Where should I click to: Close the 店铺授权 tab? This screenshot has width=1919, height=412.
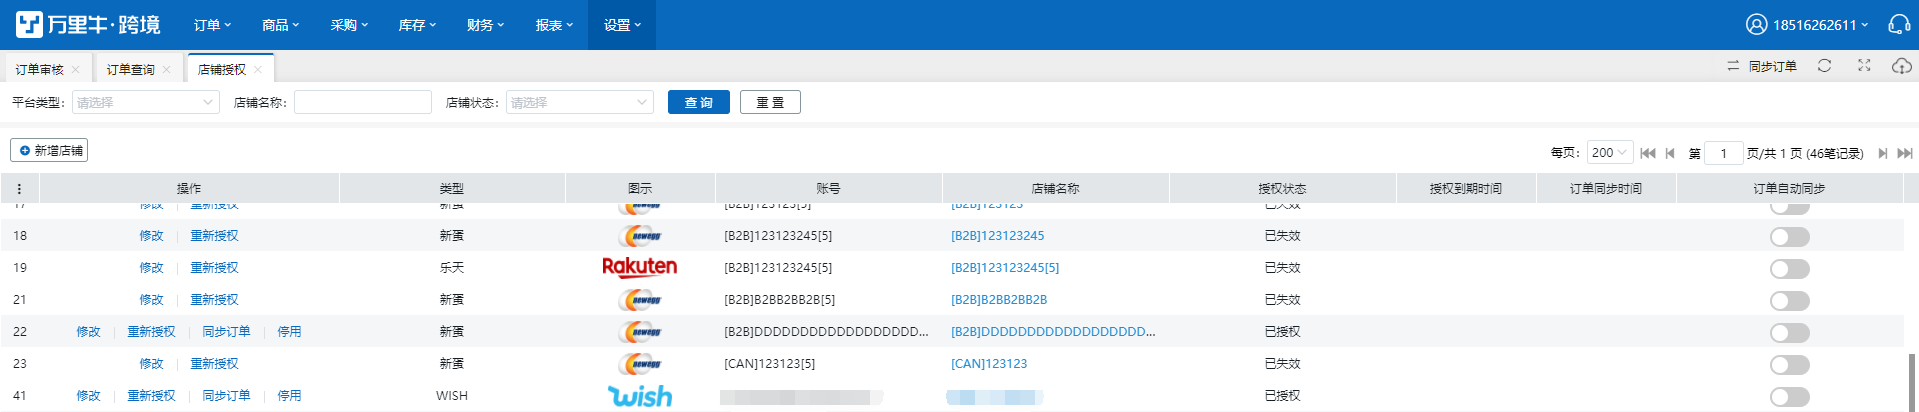pyautogui.click(x=258, y=69)
